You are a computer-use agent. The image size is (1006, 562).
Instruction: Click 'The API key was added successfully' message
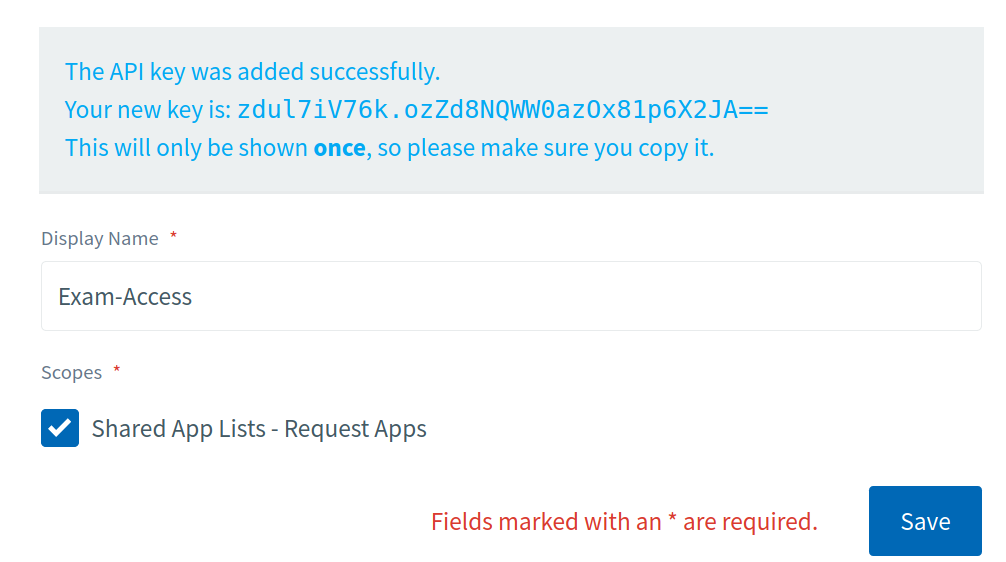tap(252, 72)
